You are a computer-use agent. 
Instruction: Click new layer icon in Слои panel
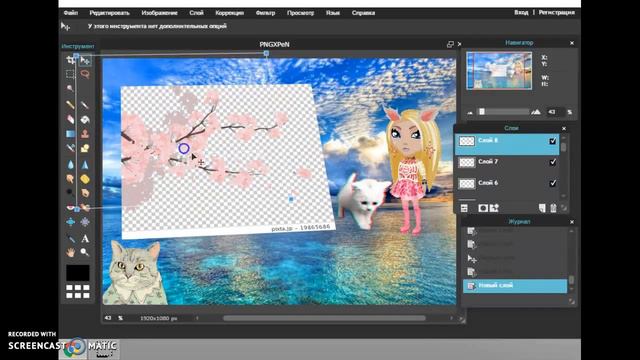click(x=542, y=208)
